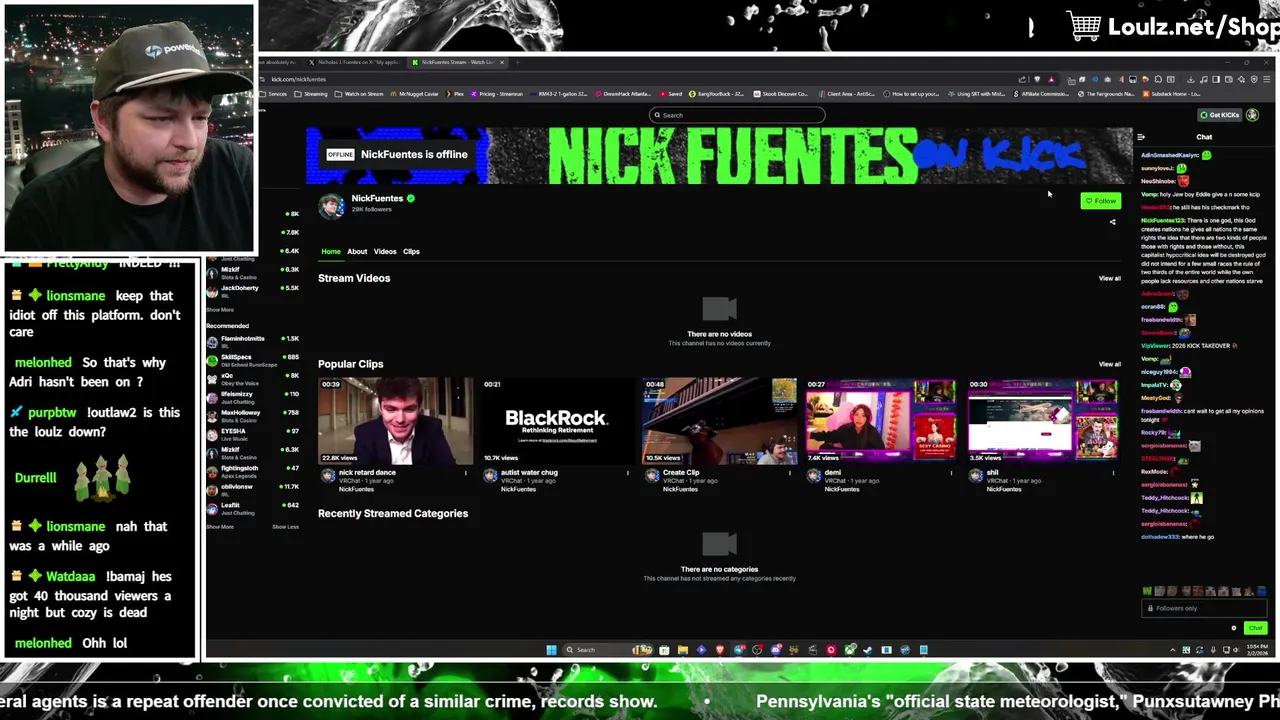This screenshot has height=720, width=1280.
Task: Click the NickFuentes channel avatar
Action: click(332, 205)
